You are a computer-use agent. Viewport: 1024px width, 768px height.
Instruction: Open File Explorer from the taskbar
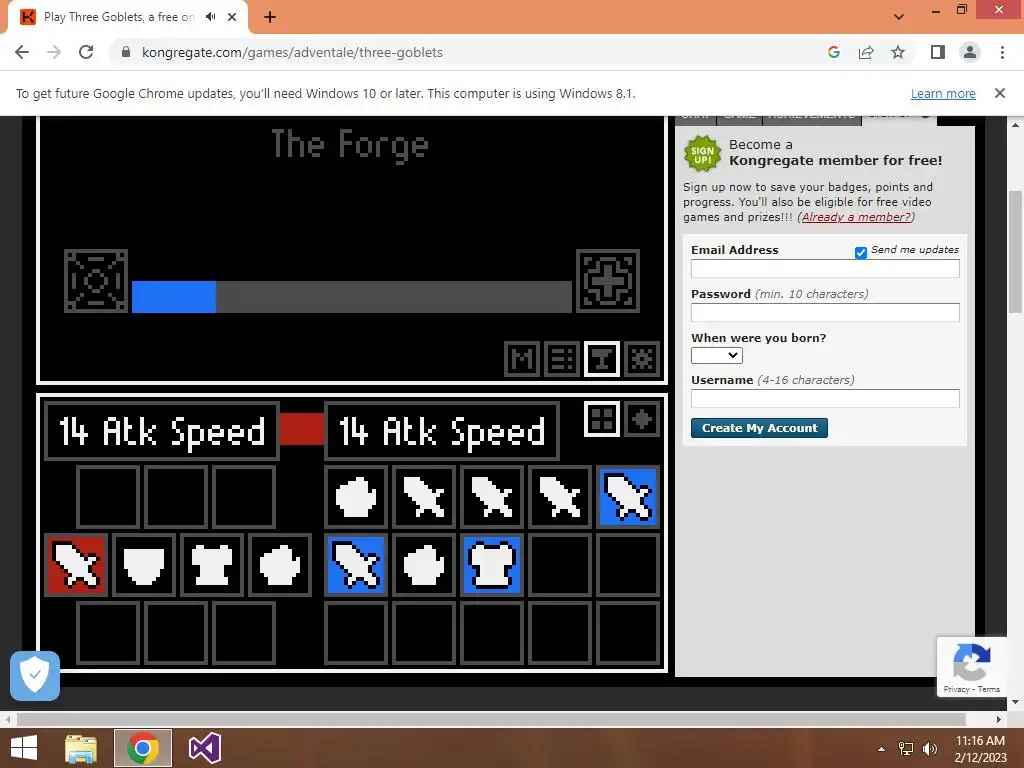pyautogui.click(x=81, y=748)
